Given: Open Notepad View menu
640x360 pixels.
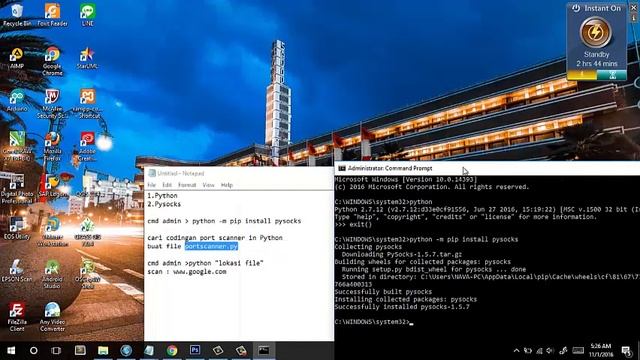Looking at the screenshot, I should click(208, 185).
